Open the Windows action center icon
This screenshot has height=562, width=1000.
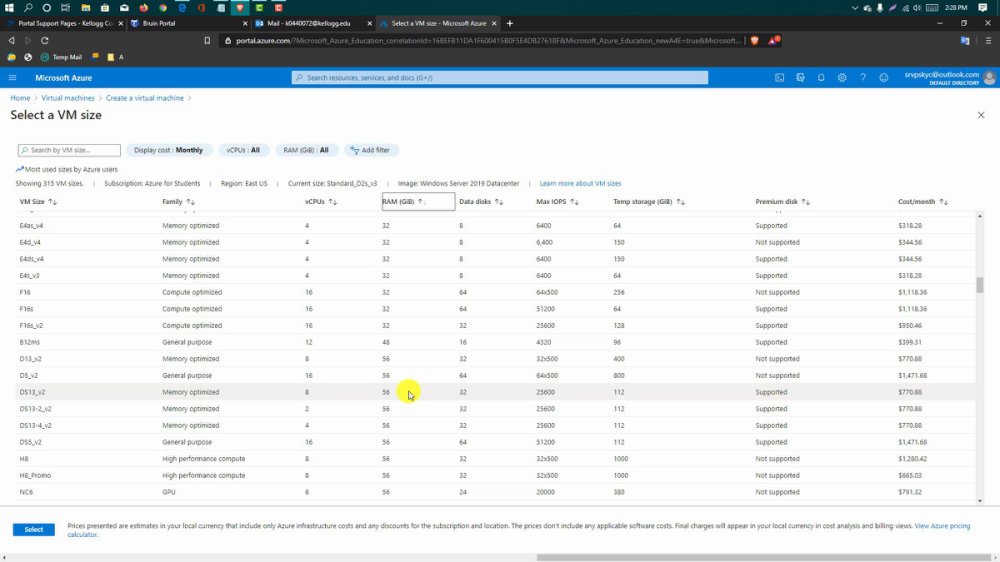pos(983,8)
